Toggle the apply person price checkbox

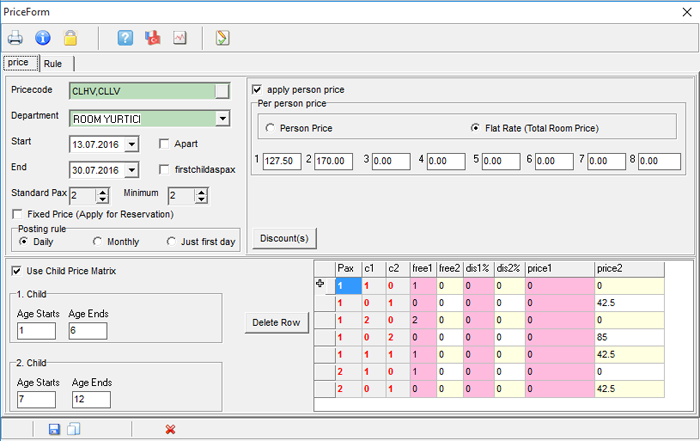tap(257, 90)
